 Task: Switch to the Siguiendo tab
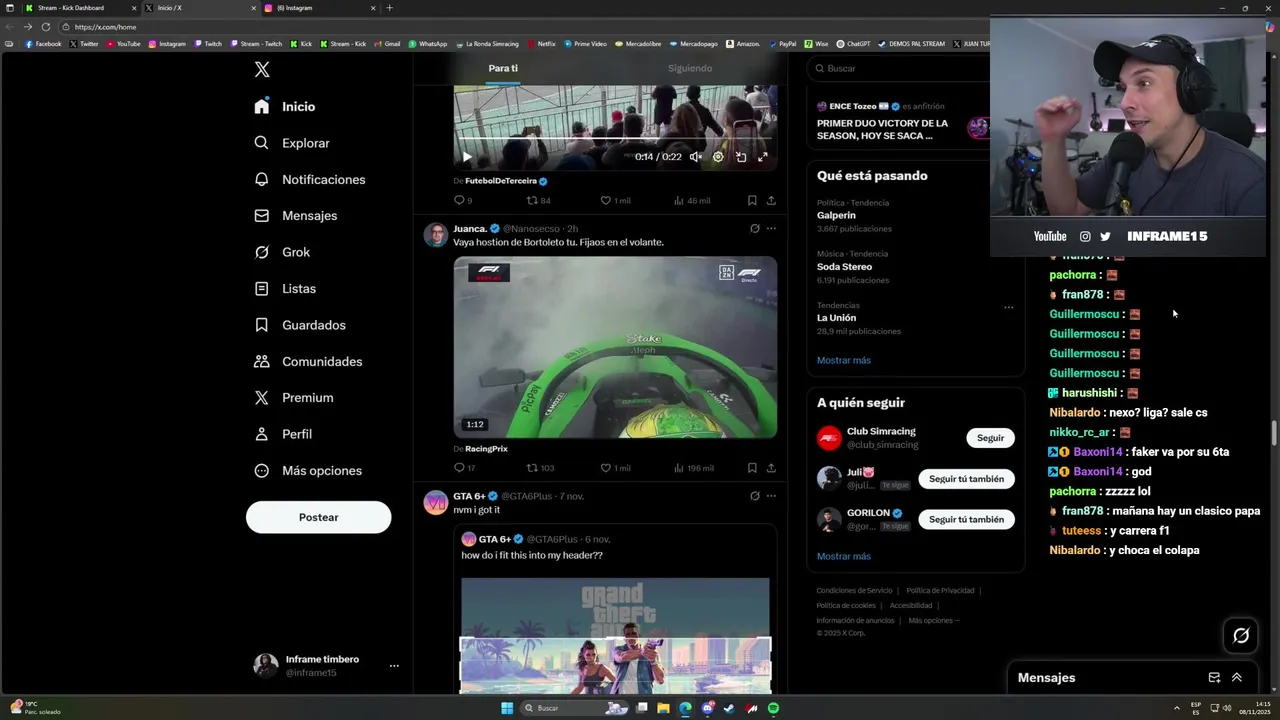(x=690, y=68)
